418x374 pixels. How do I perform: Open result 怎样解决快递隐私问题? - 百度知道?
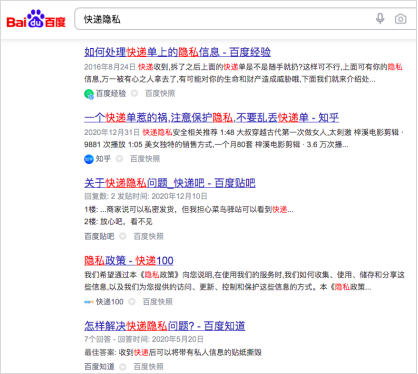(165, 326)
